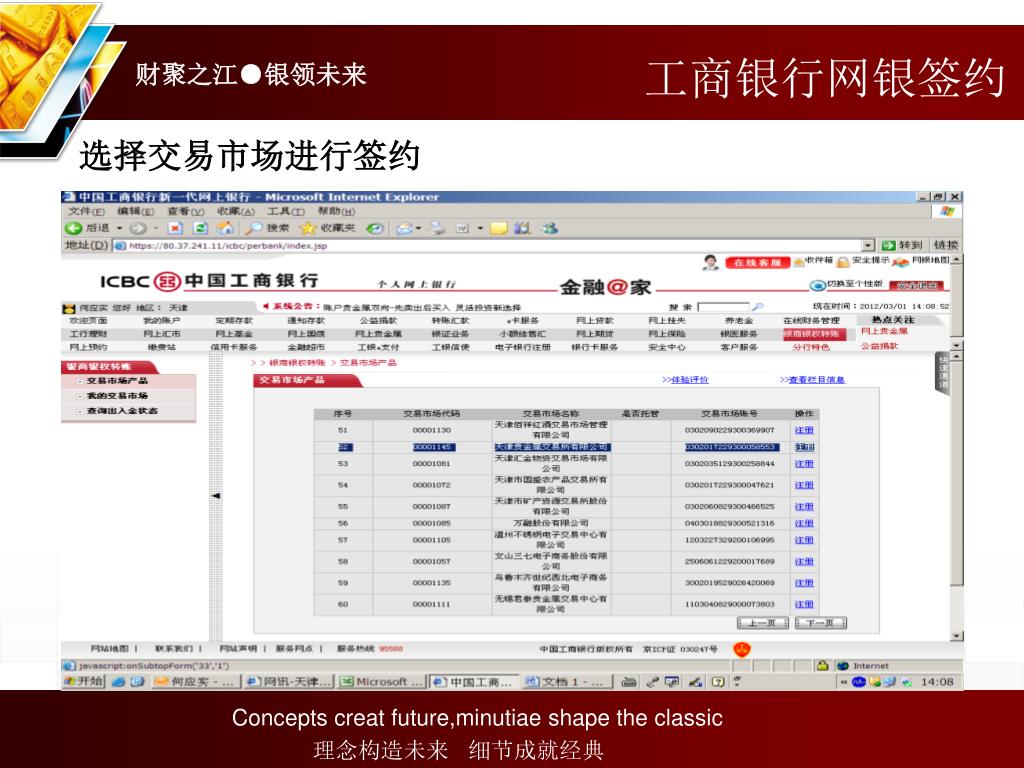Screen dimensions: 1024x768
Task: Click 注册 for row 60 无锡君泰贵金属
Action: tap(804, 604)
